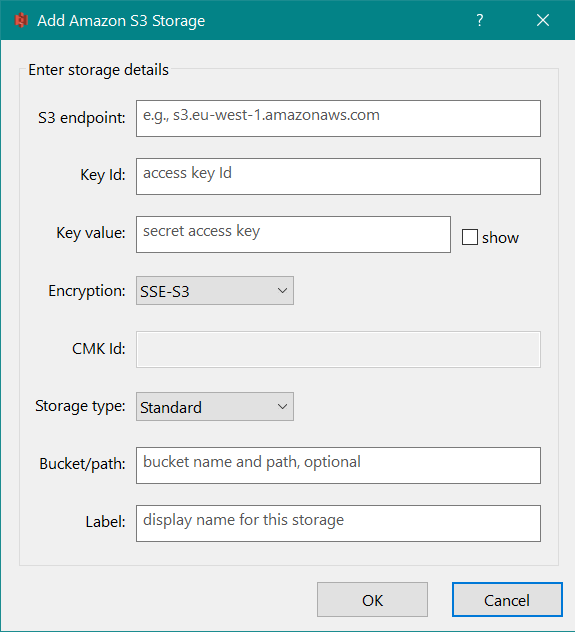Click the "Bucket/path:" label

click(x=82, y=464)
